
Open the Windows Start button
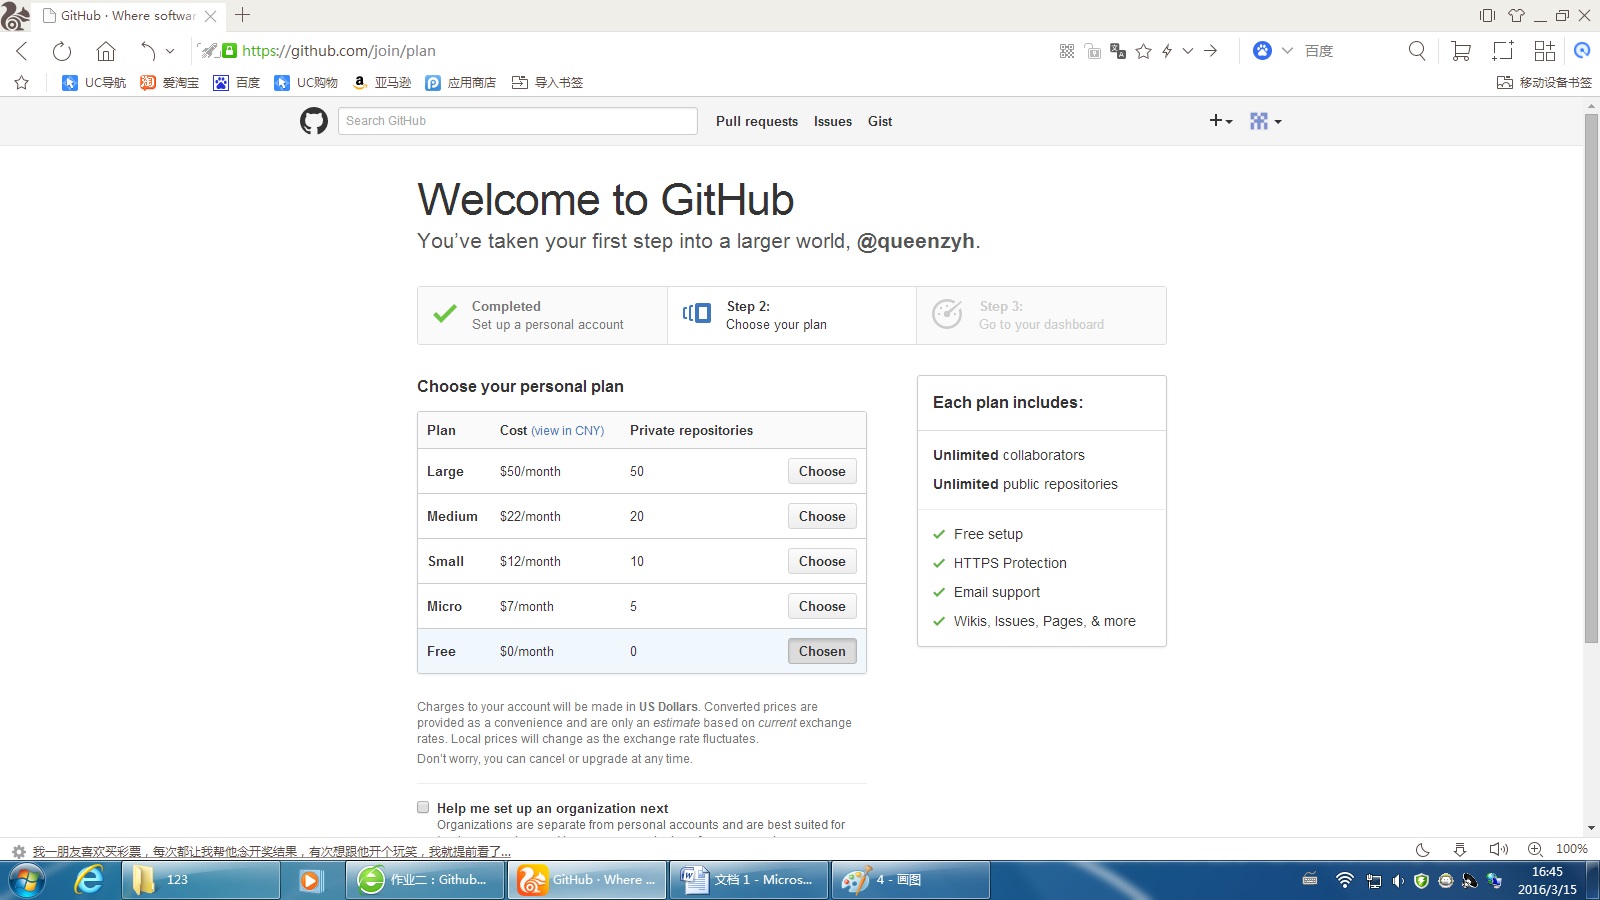tap(27, 880)
